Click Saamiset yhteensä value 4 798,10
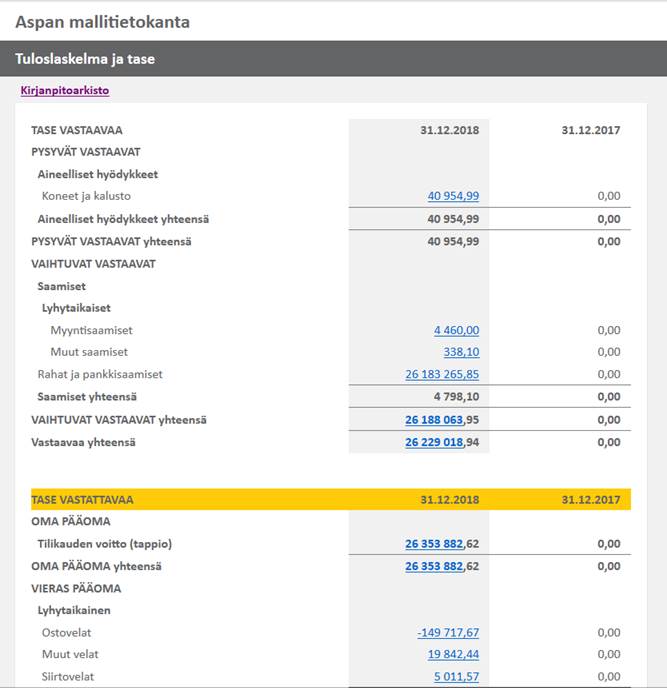Screen dimensions: 667x688 [456, 397]
